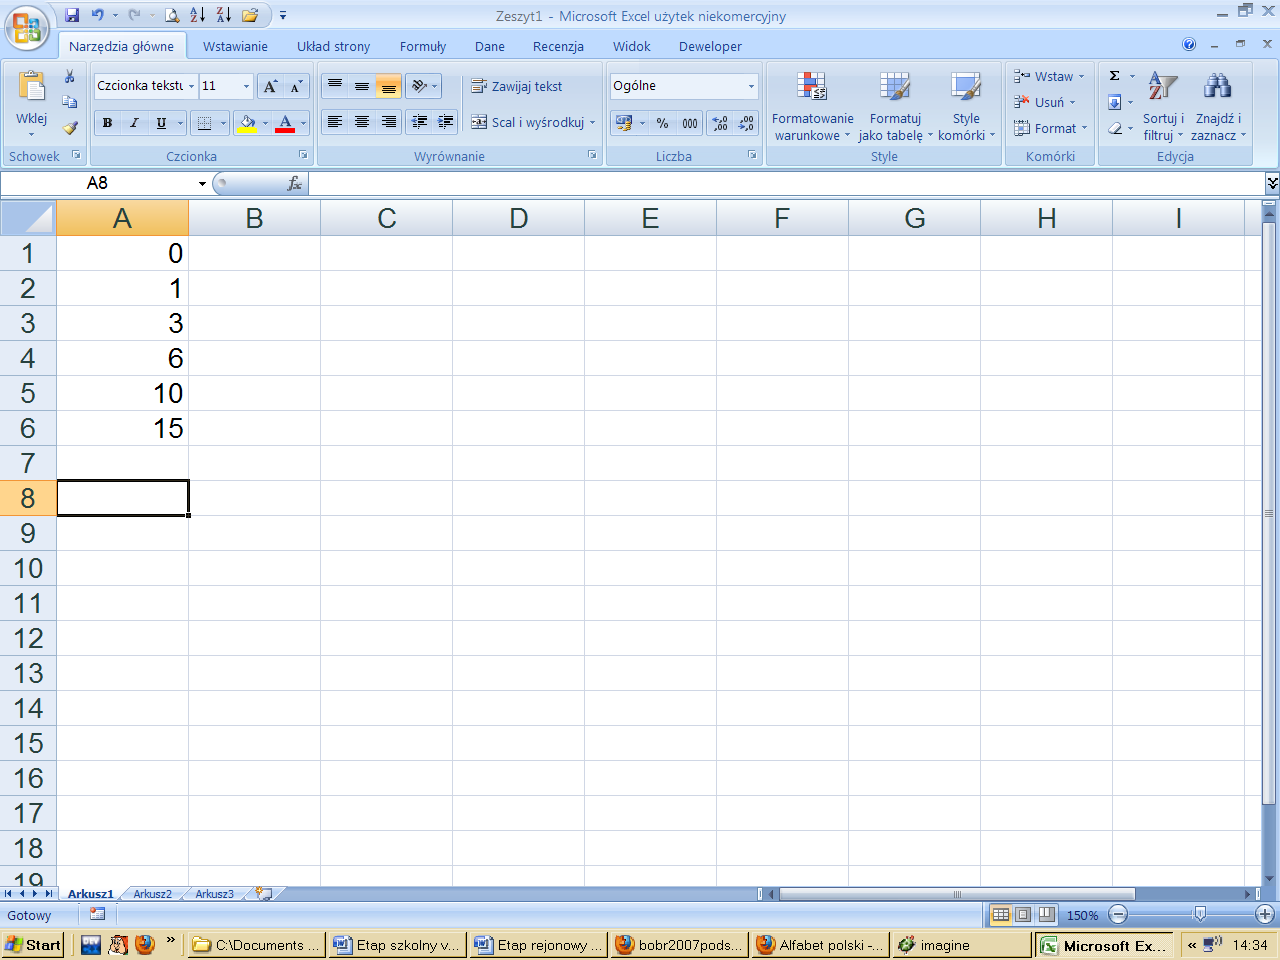1280x960 pixels.
Task: Toggle Wrap Text (Zawijaj tekst)
Action: (517, 87)
